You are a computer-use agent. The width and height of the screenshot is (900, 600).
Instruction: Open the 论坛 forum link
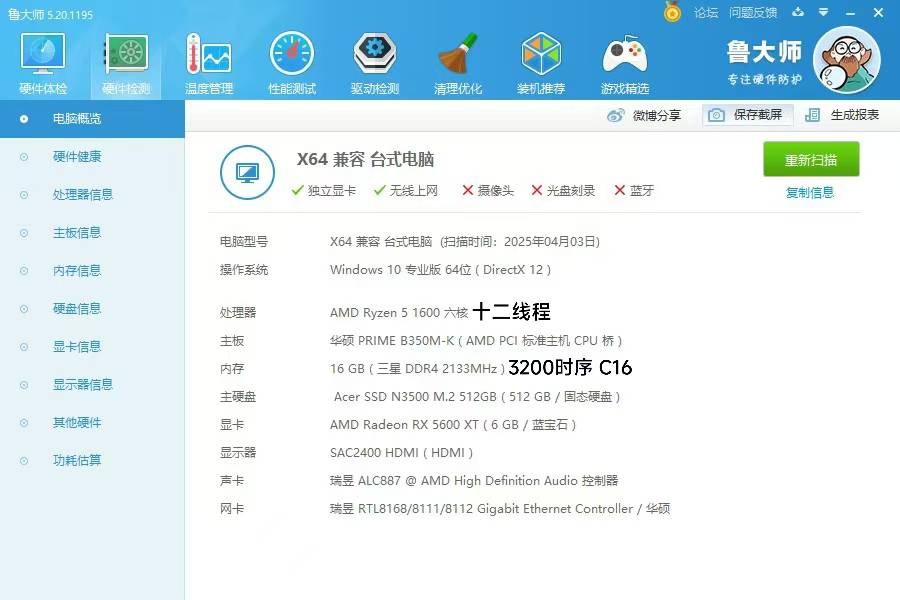(705, 13)
